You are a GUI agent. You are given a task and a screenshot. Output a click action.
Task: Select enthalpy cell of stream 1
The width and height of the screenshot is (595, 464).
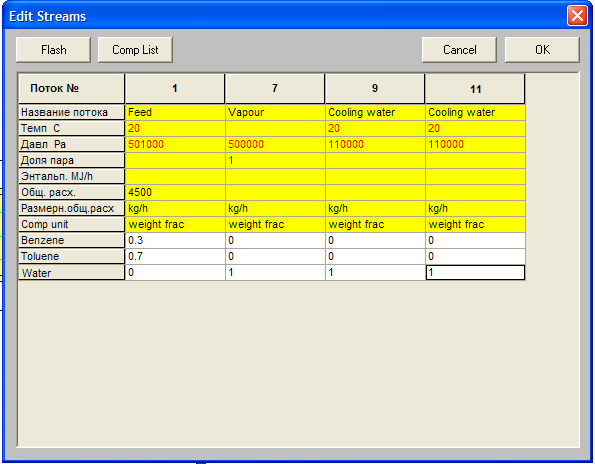point(175,176)
